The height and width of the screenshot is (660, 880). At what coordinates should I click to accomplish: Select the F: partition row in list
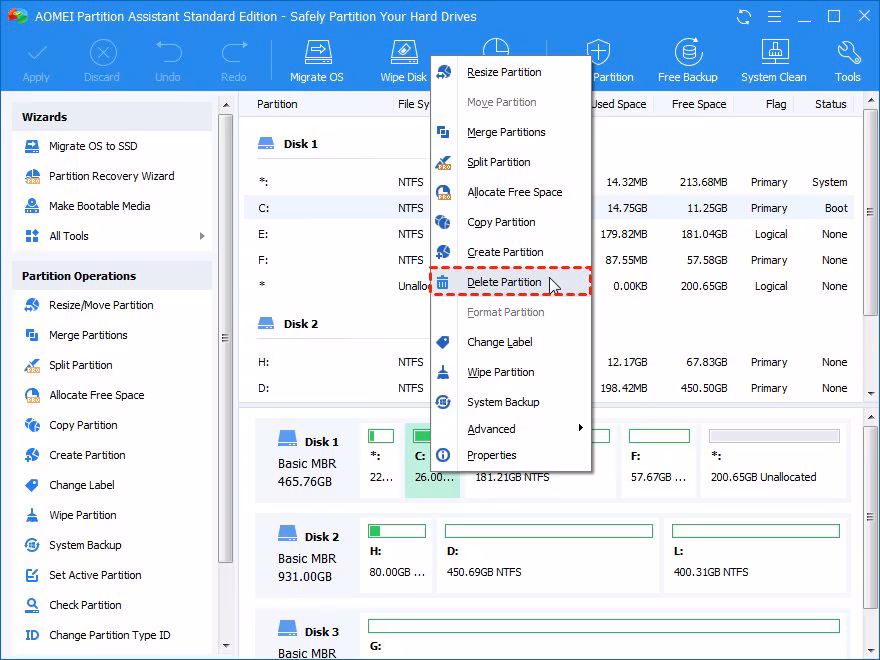pos(549,260)
